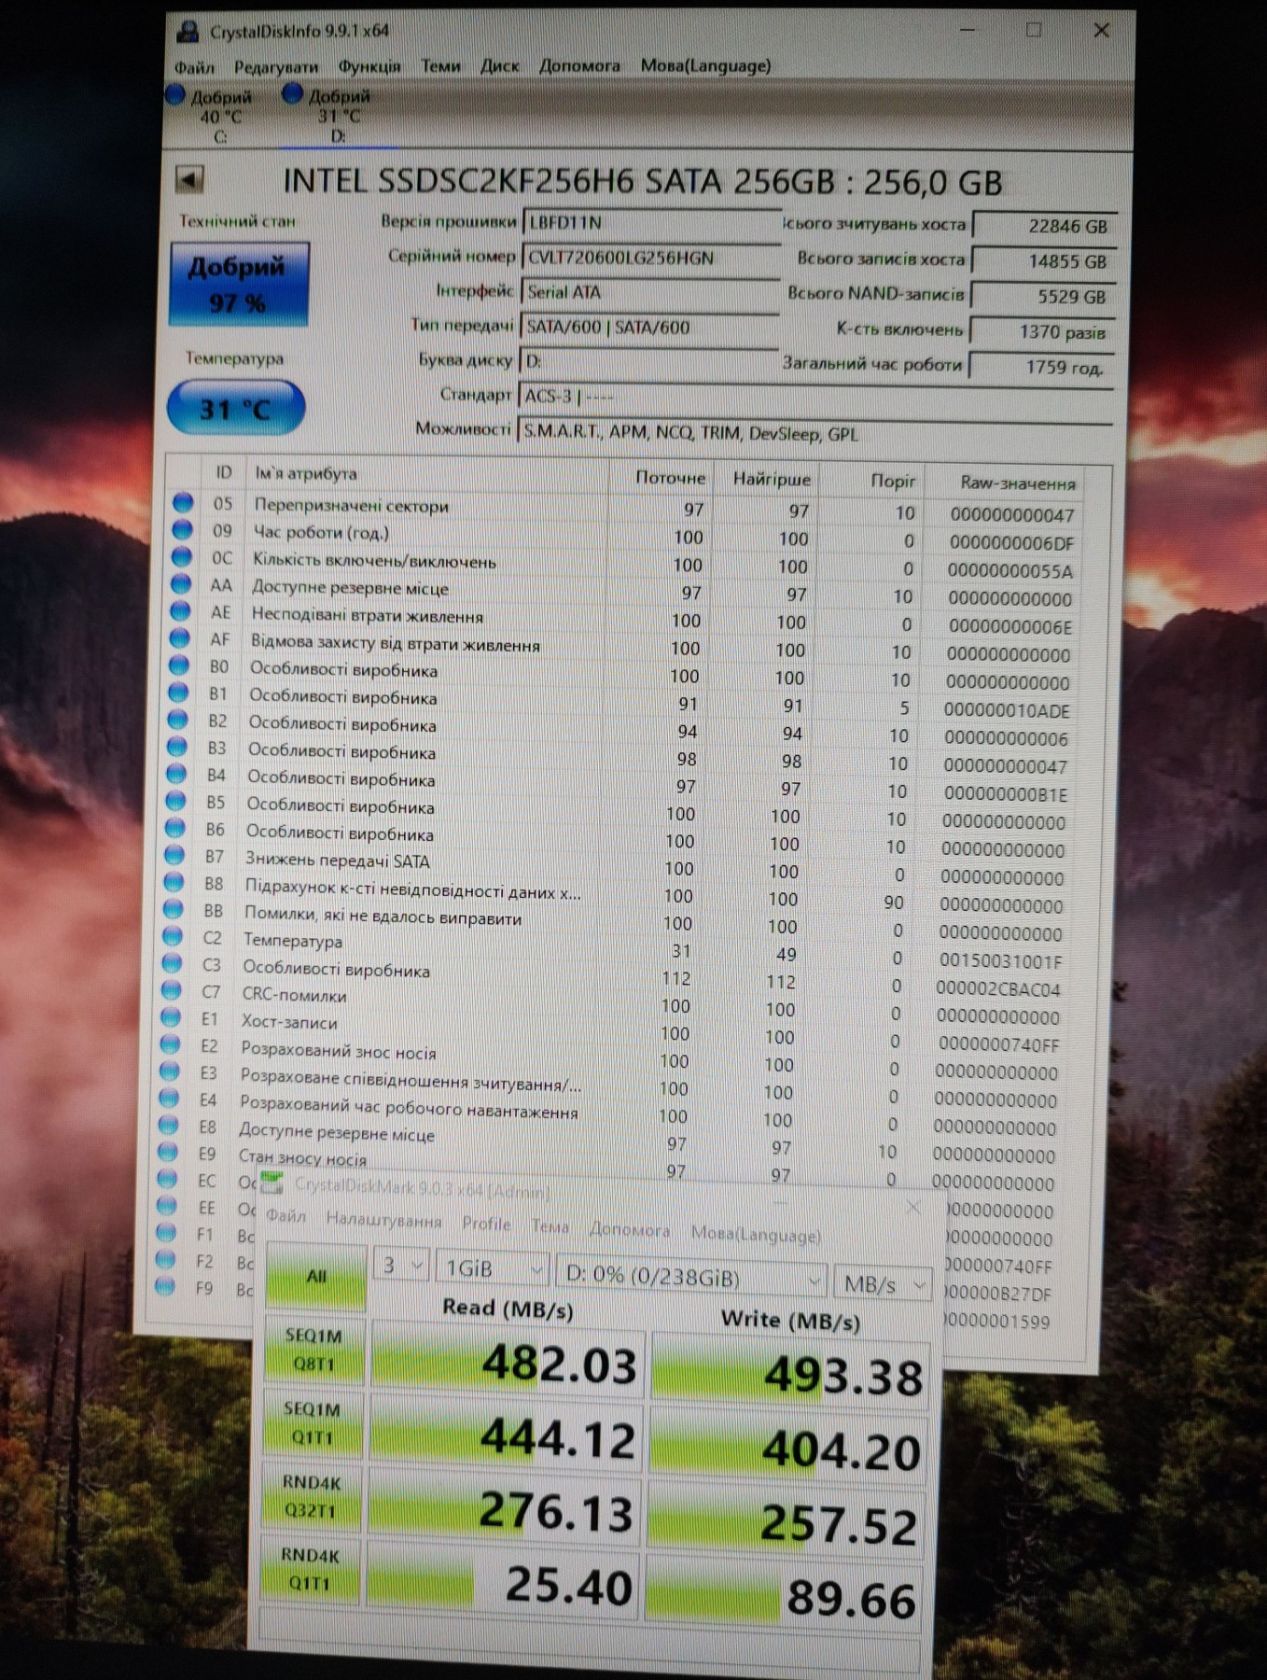1267x1680 pixels.
Task: Click the status circle for attribute E2
Action: (x=170, y=1045)
